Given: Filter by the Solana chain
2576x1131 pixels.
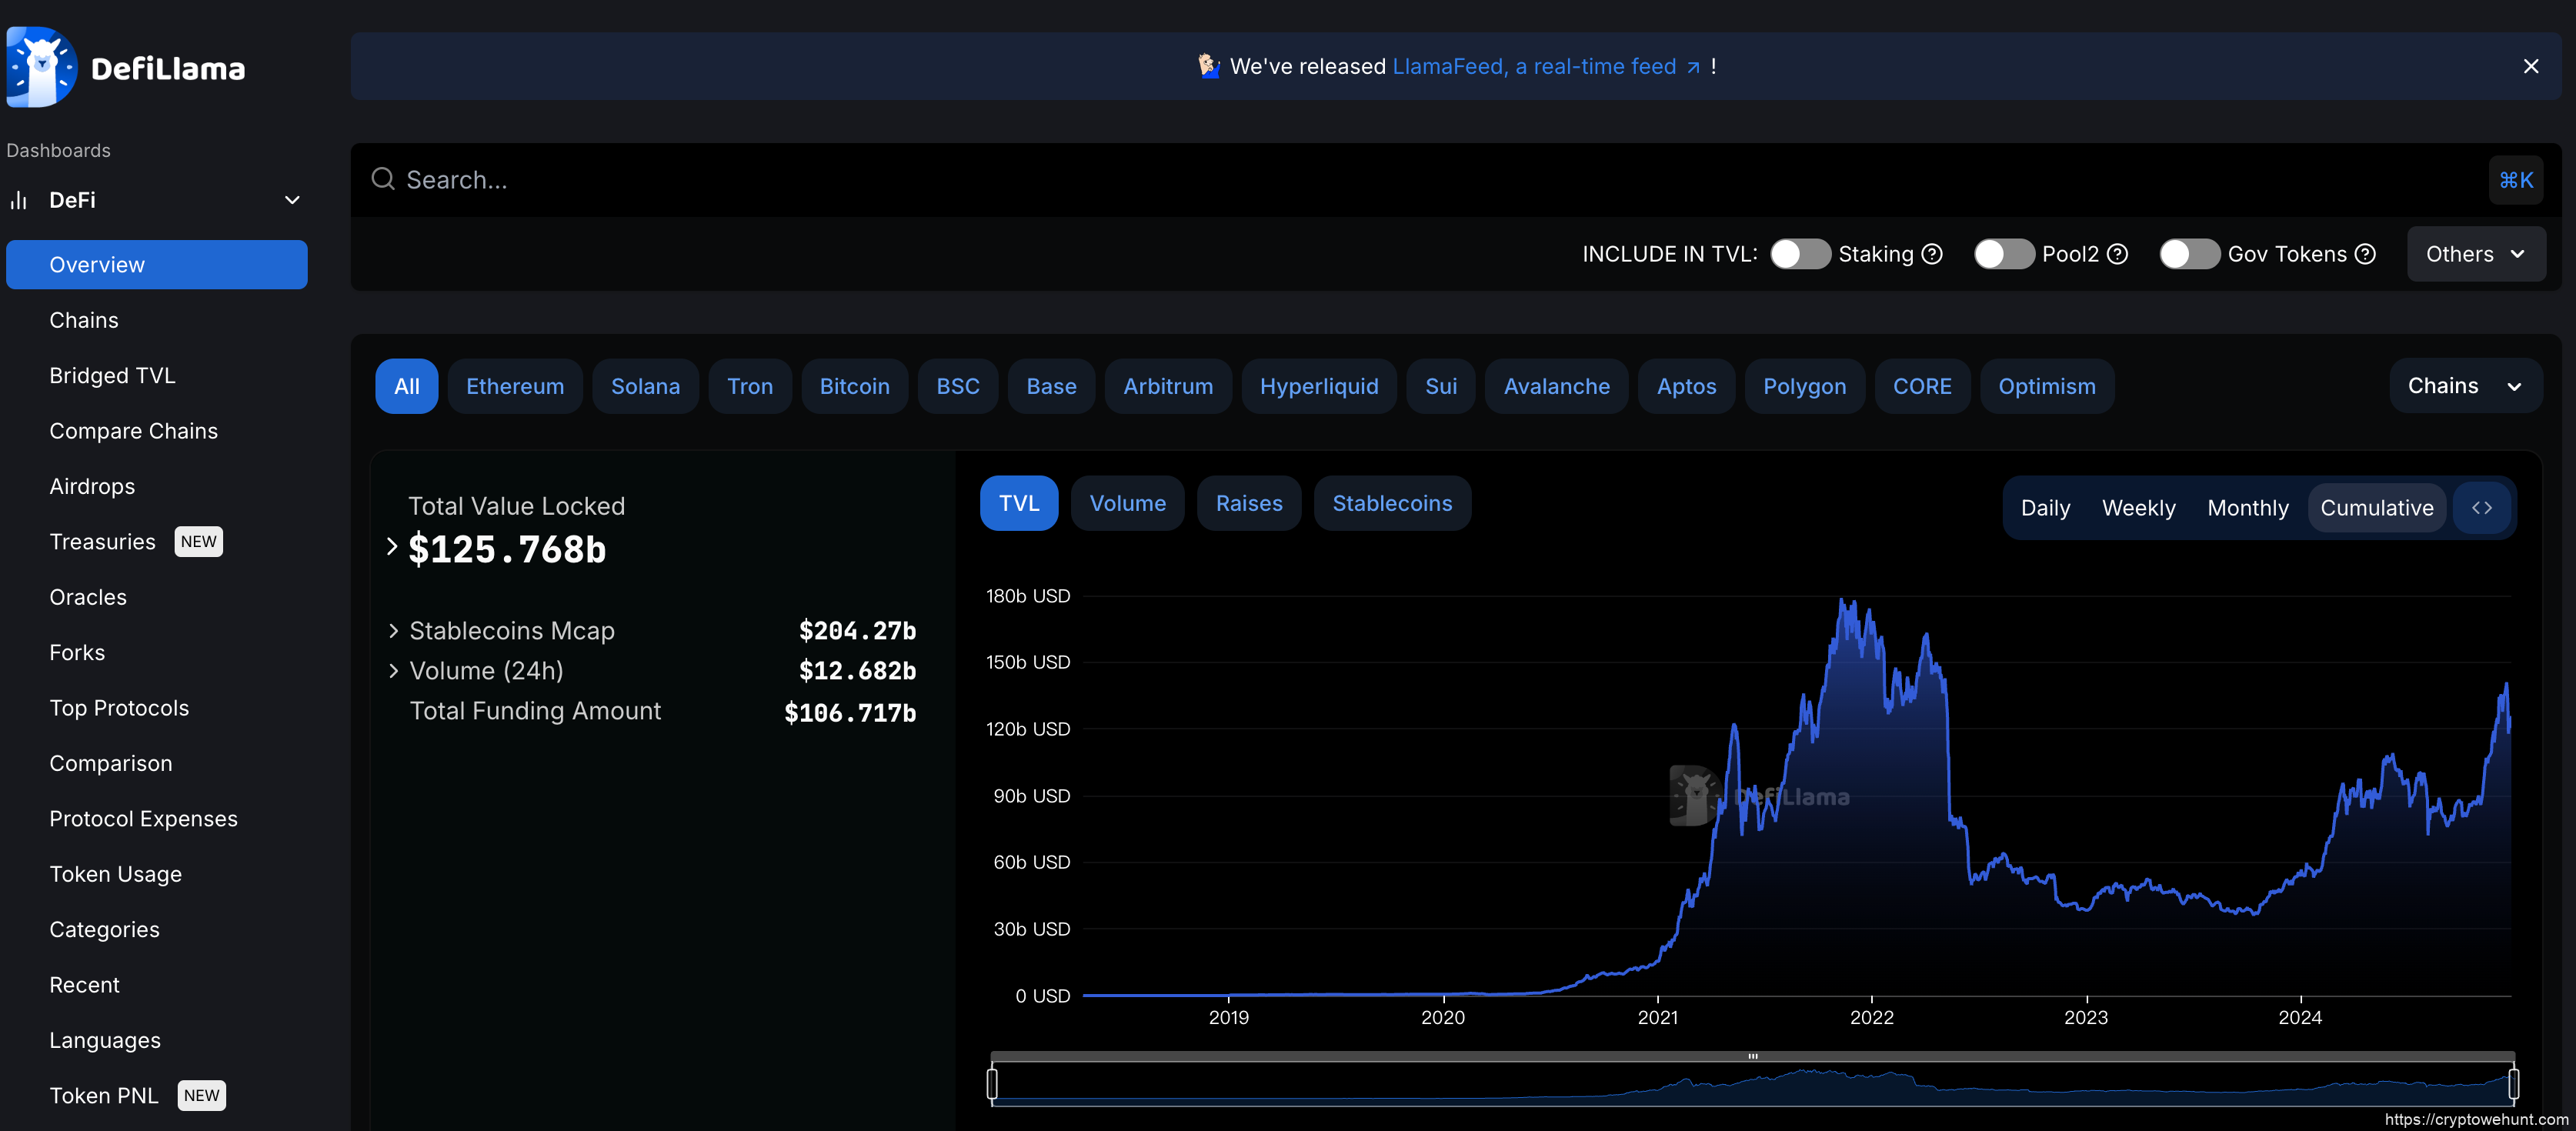Looking at the screenshot, I should 645,386.
